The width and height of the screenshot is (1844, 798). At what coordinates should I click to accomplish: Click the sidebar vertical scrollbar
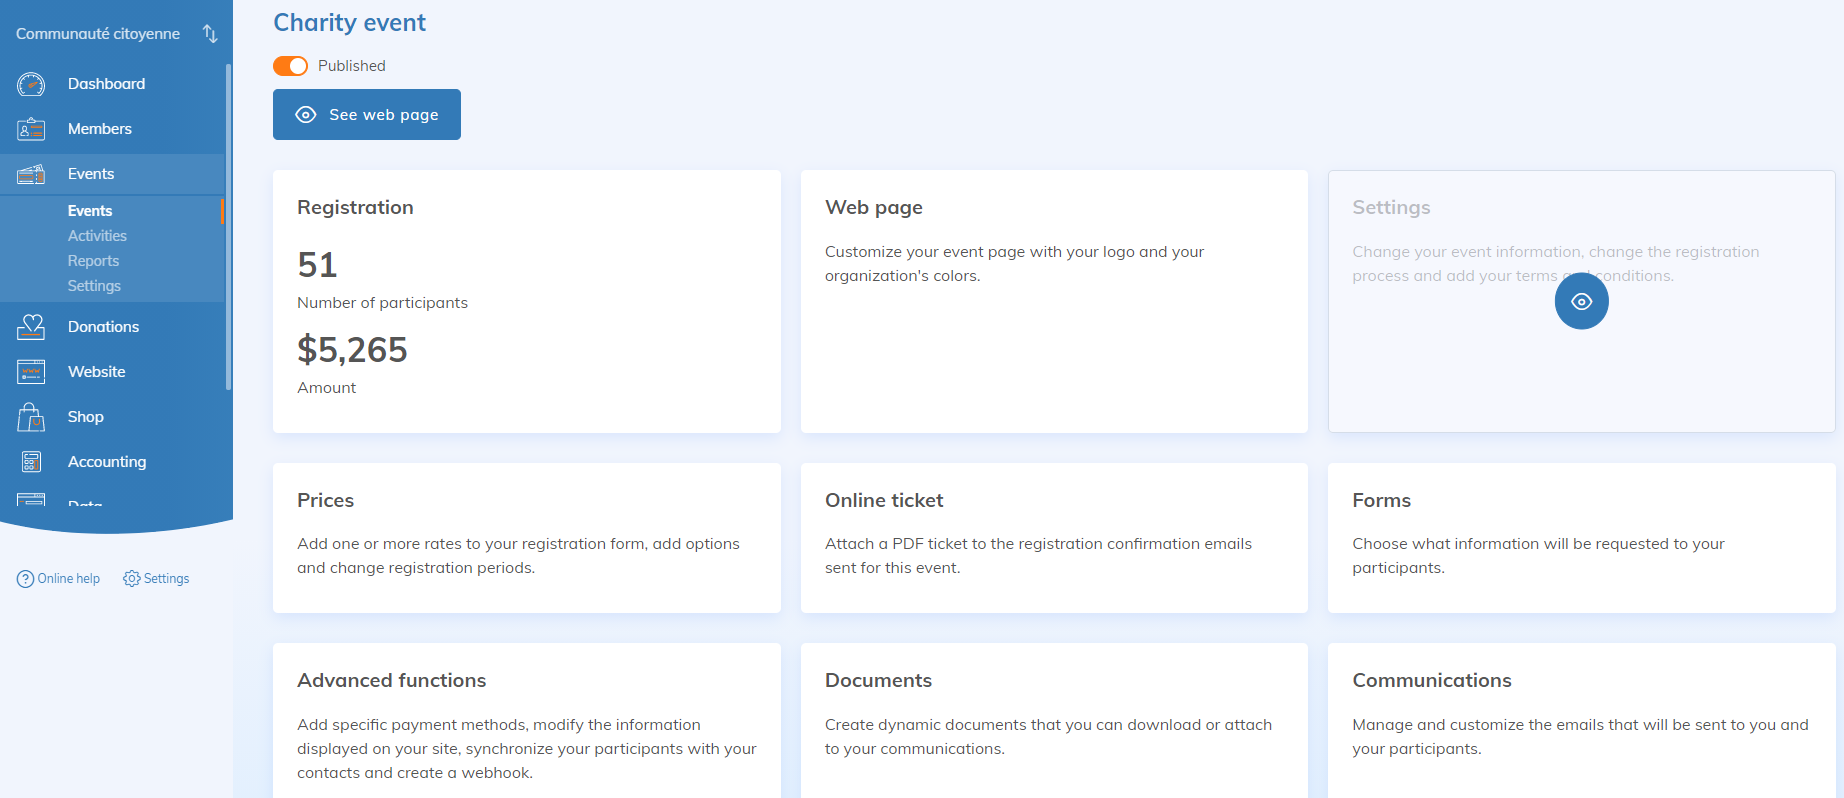(228, 230)
